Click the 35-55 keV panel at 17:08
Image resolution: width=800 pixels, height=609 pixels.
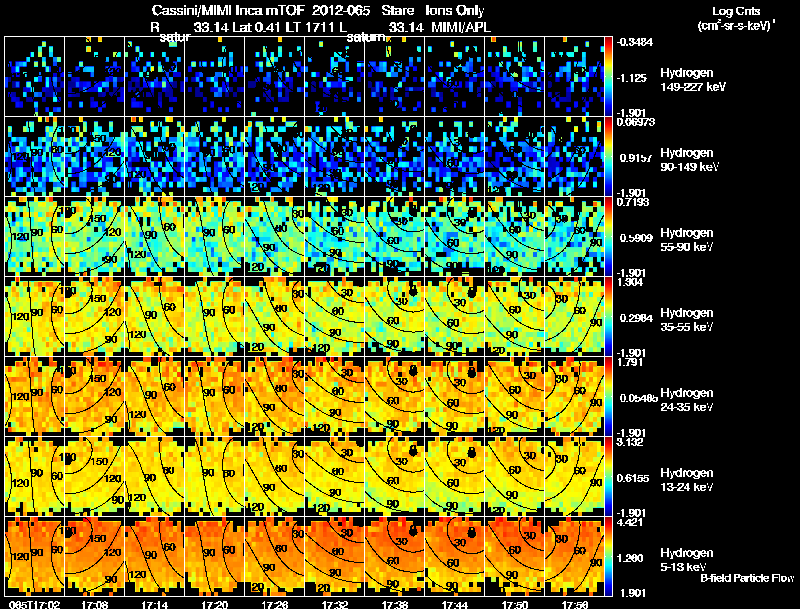[x=94, y=316]
